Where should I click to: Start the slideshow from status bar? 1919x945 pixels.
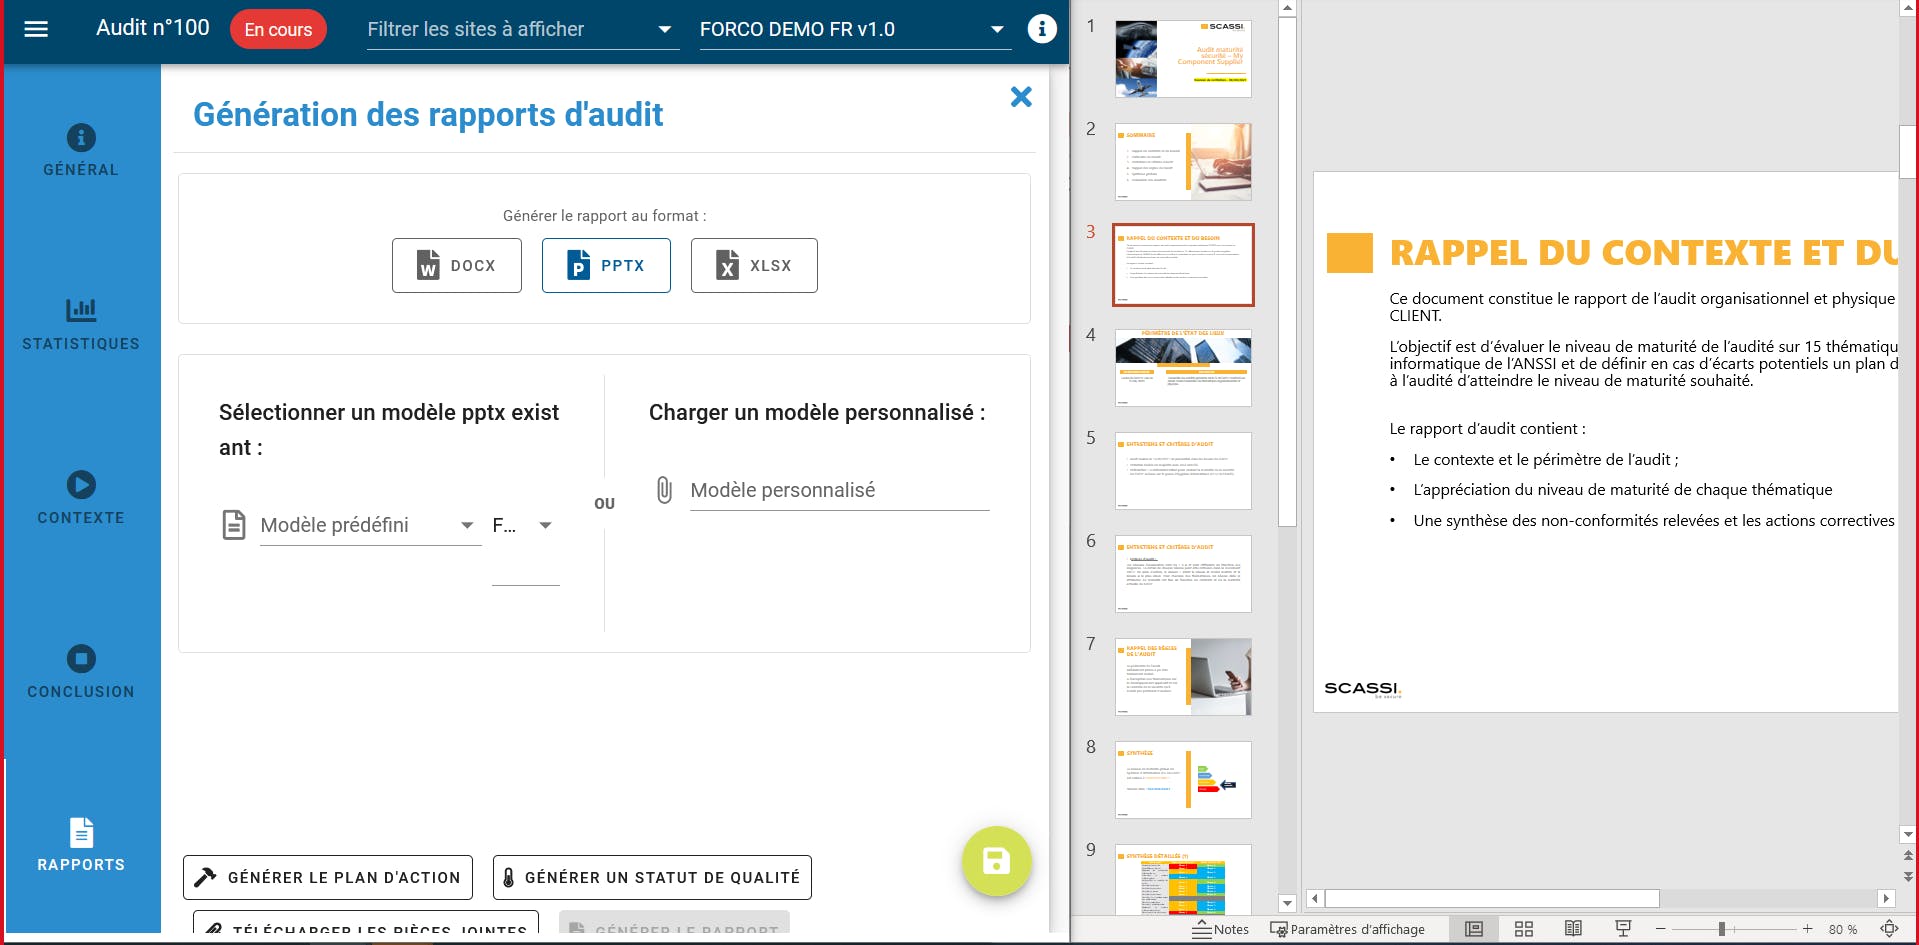pyautogui.click(x=1623, y=929)
